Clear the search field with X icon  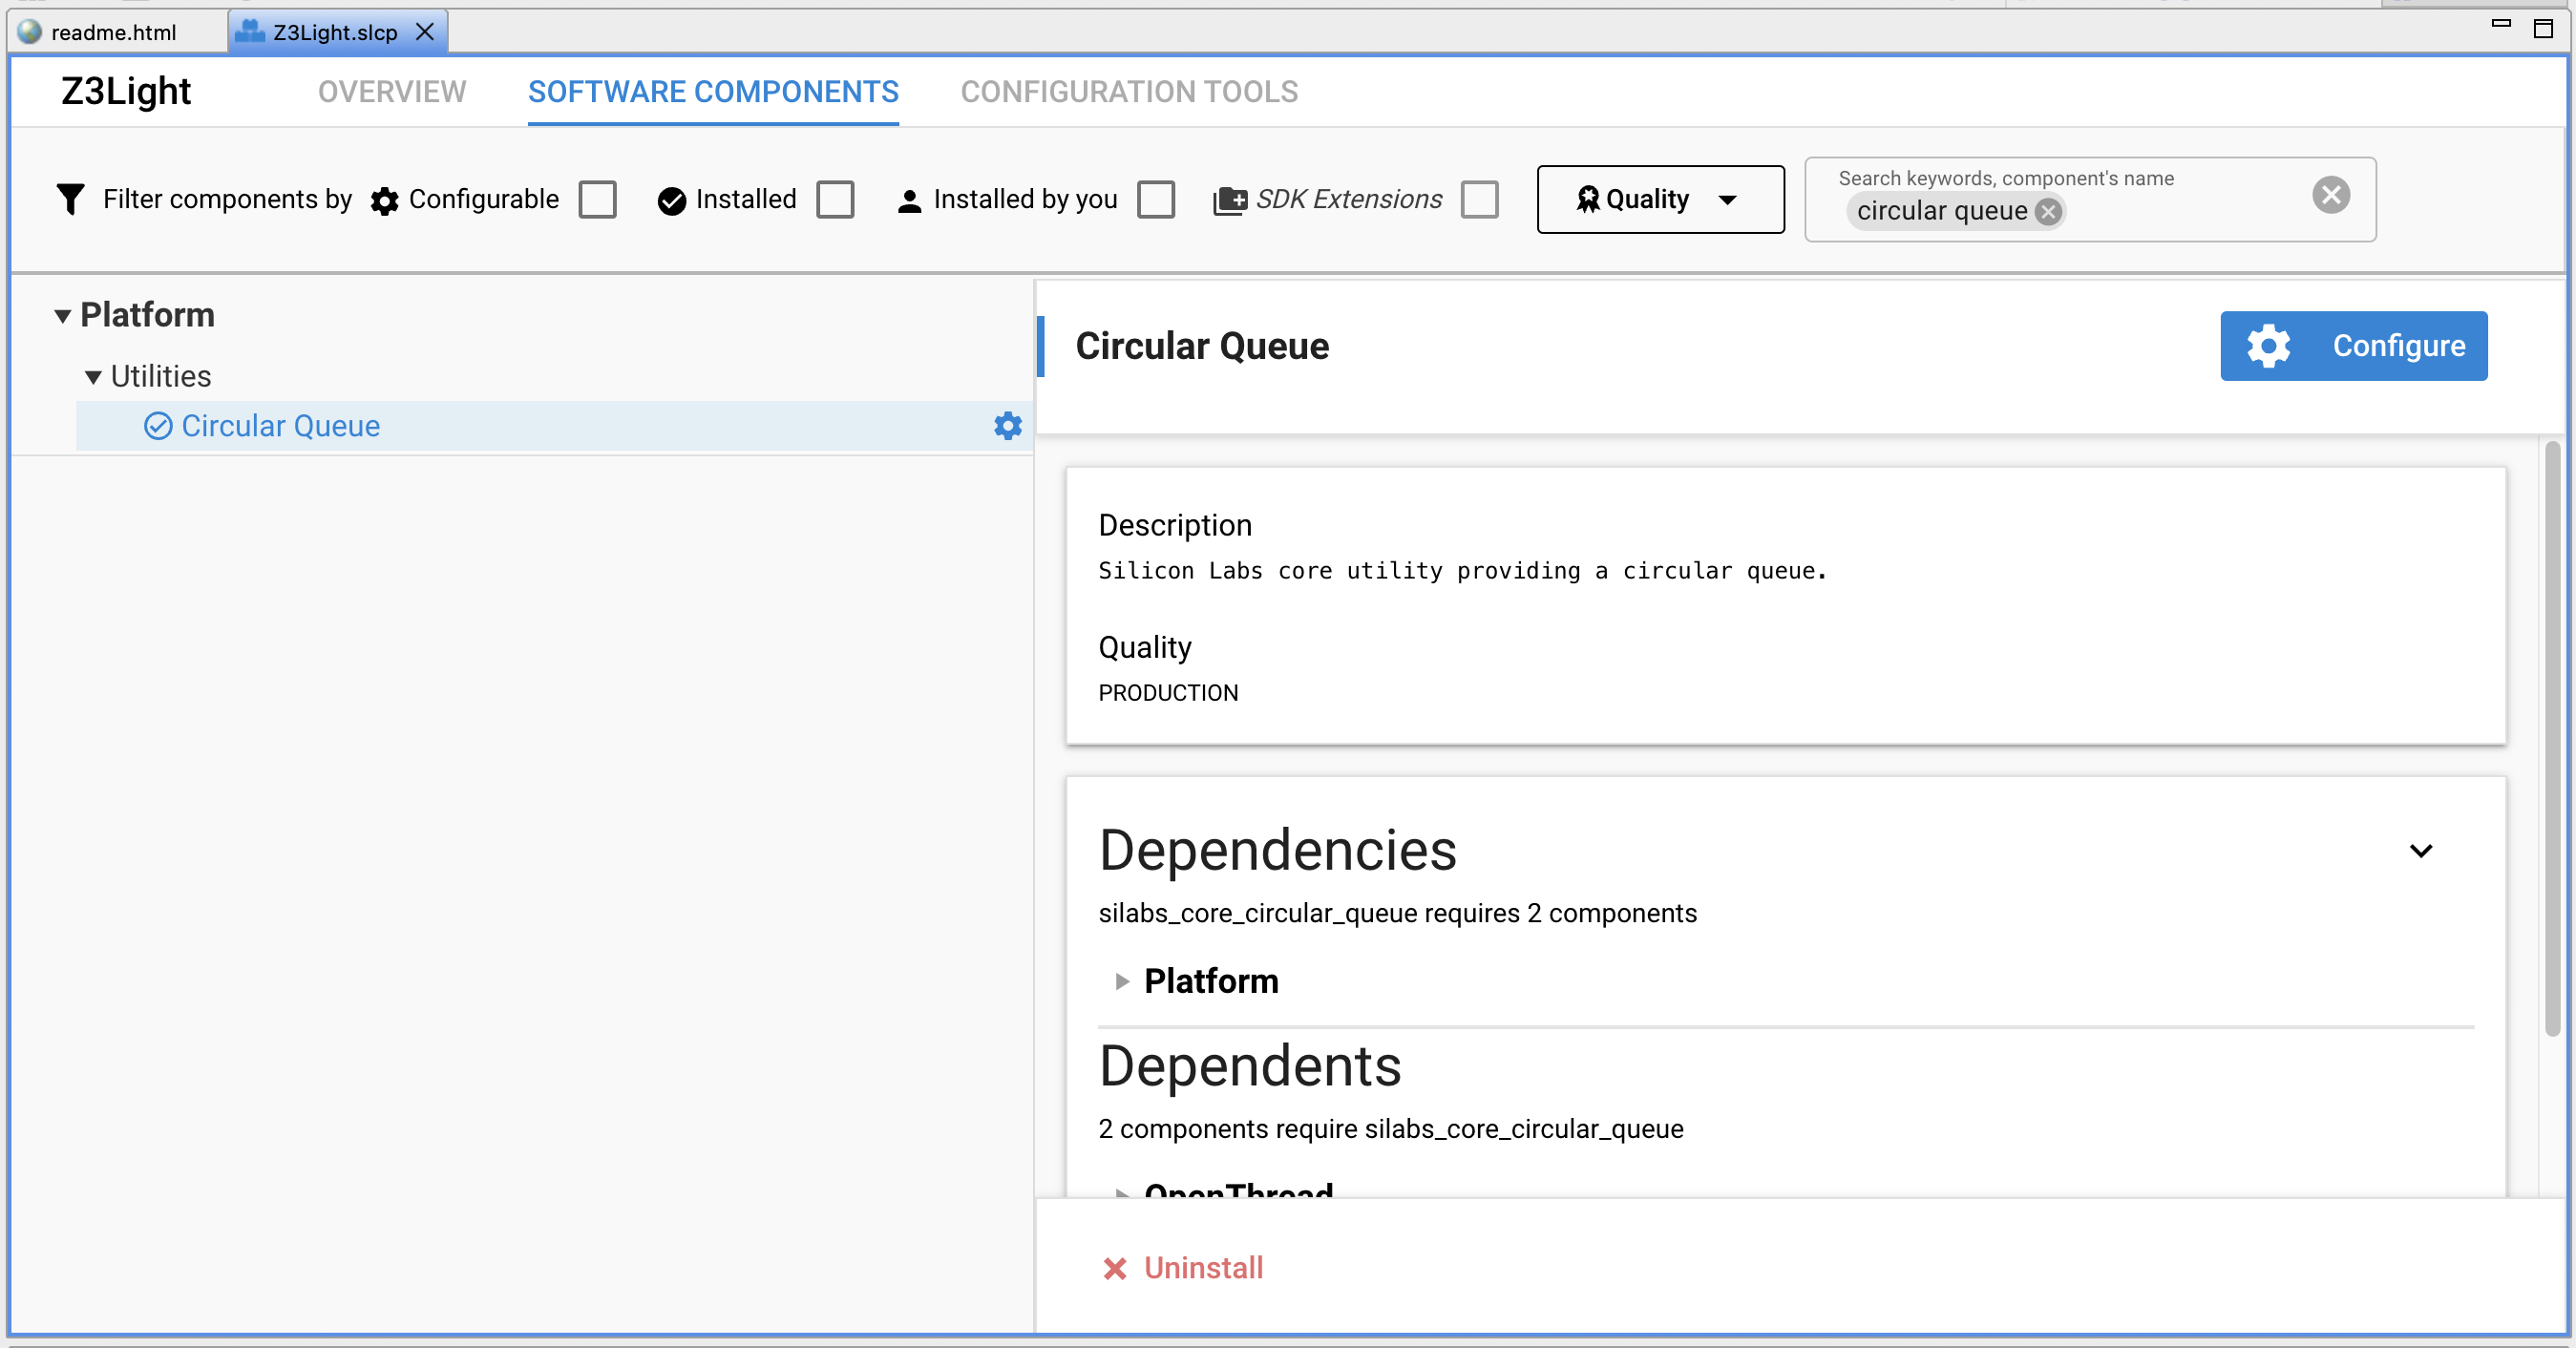2330,195
